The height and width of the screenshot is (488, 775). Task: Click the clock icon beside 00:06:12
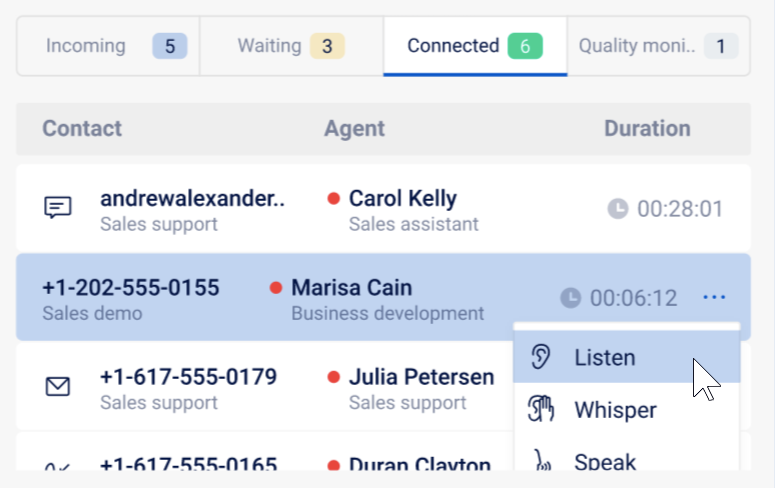coord(570,298)
